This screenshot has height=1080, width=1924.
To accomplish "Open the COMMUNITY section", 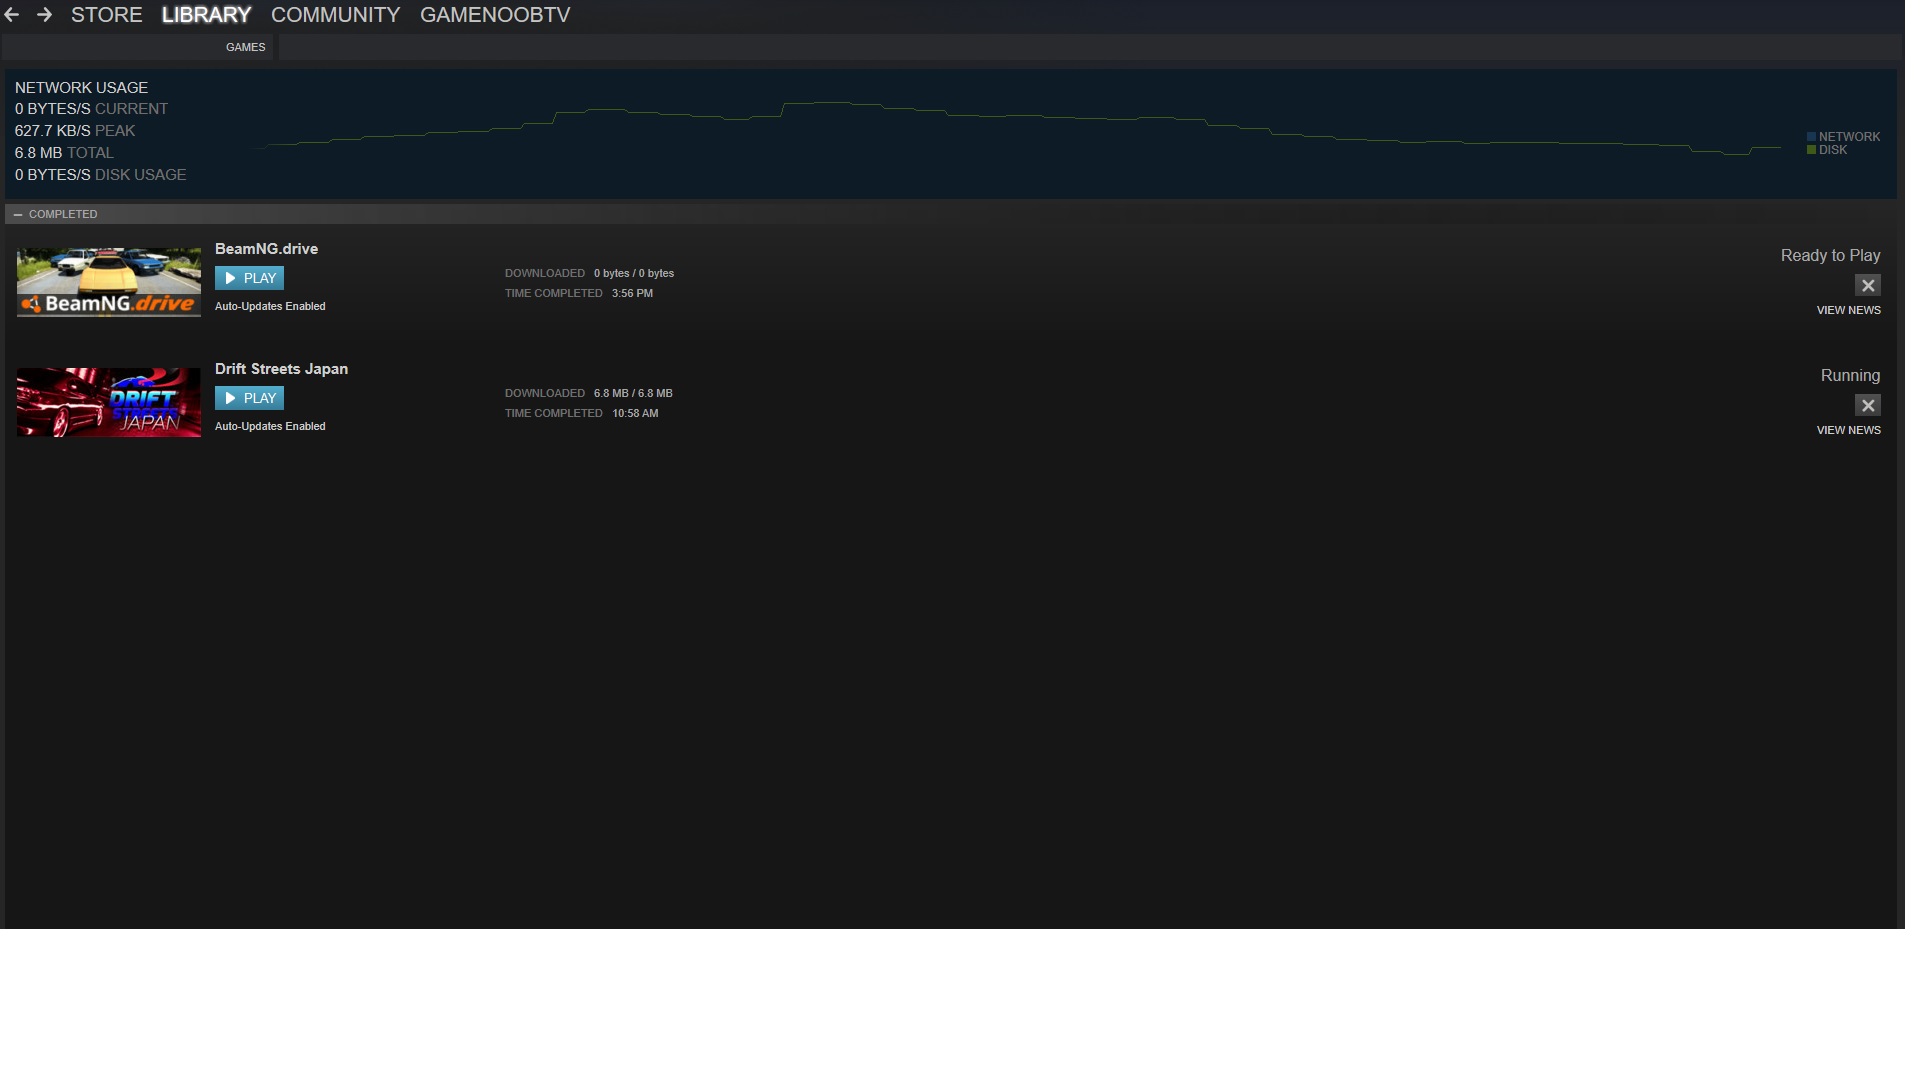I will tap(335, 15).
